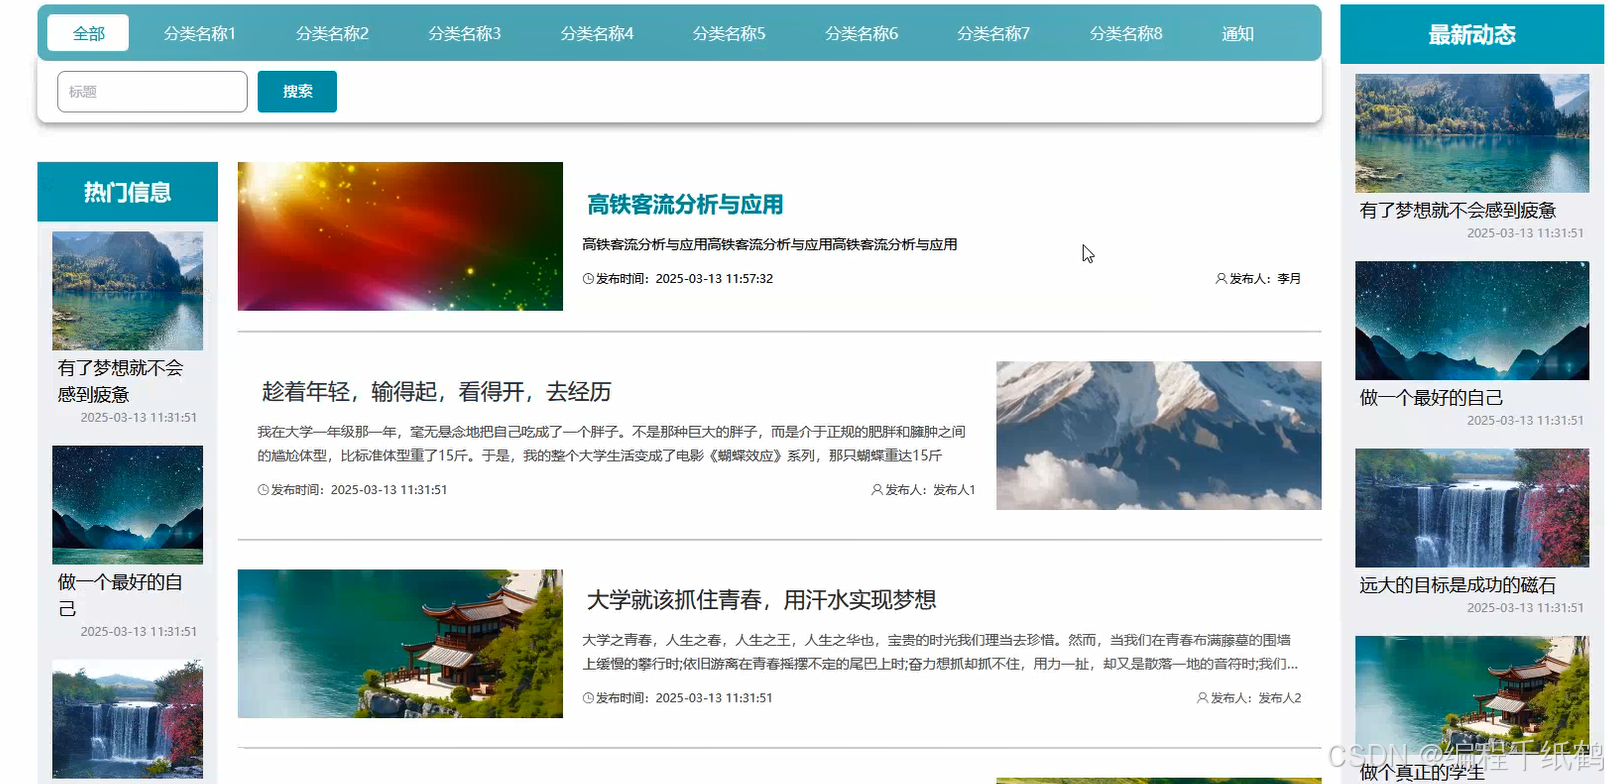Open the 分类名称1 tab

[200, 33]
